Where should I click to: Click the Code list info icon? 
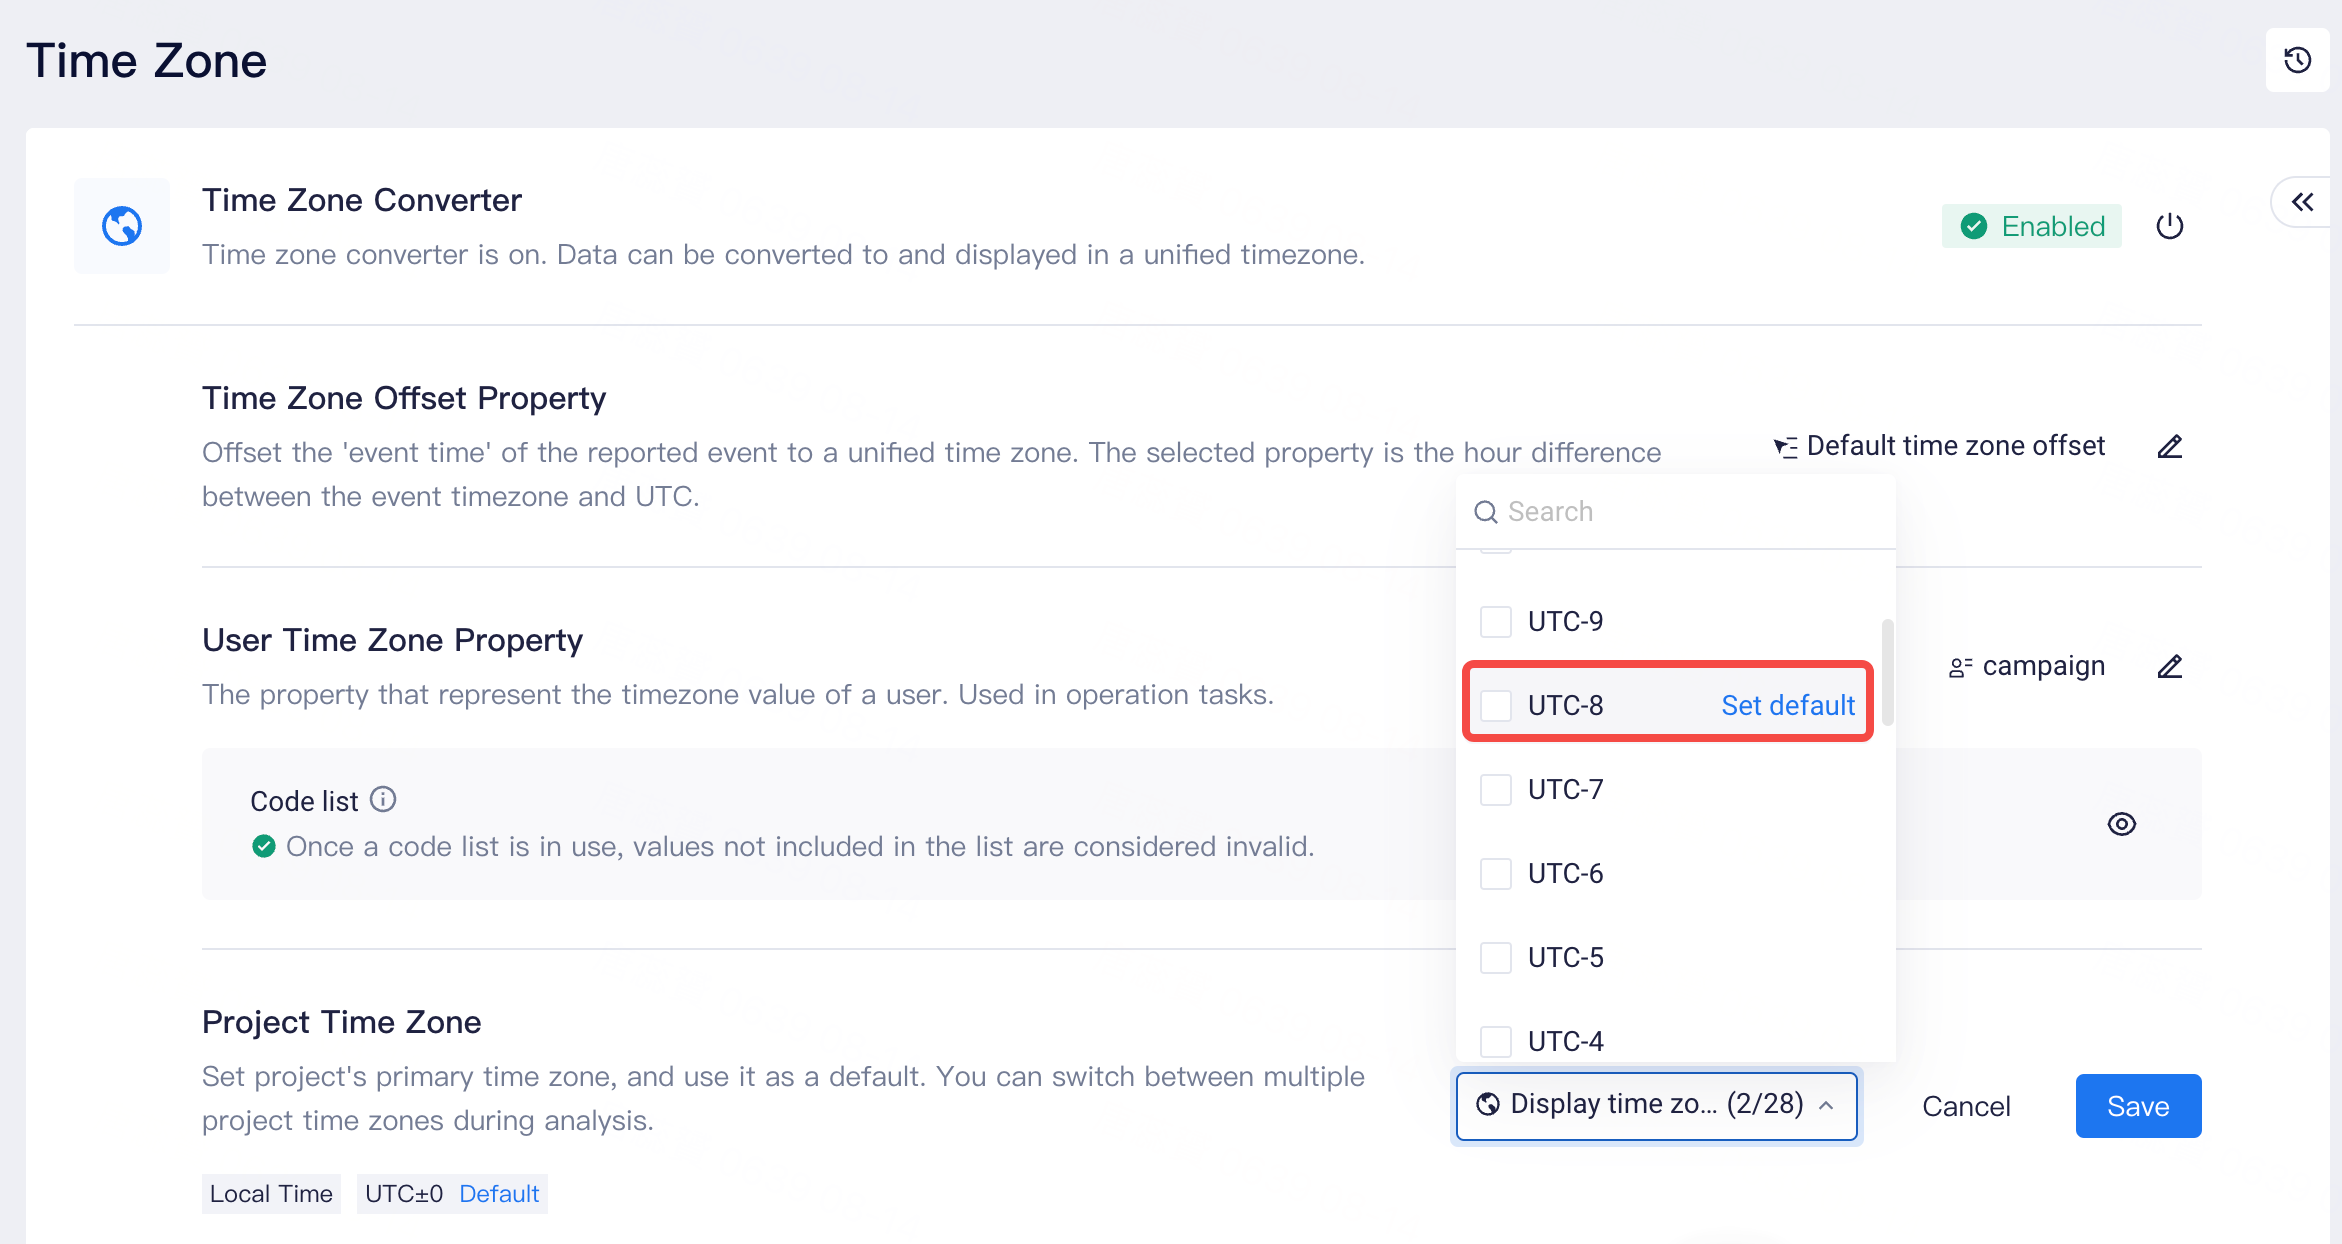383,799
